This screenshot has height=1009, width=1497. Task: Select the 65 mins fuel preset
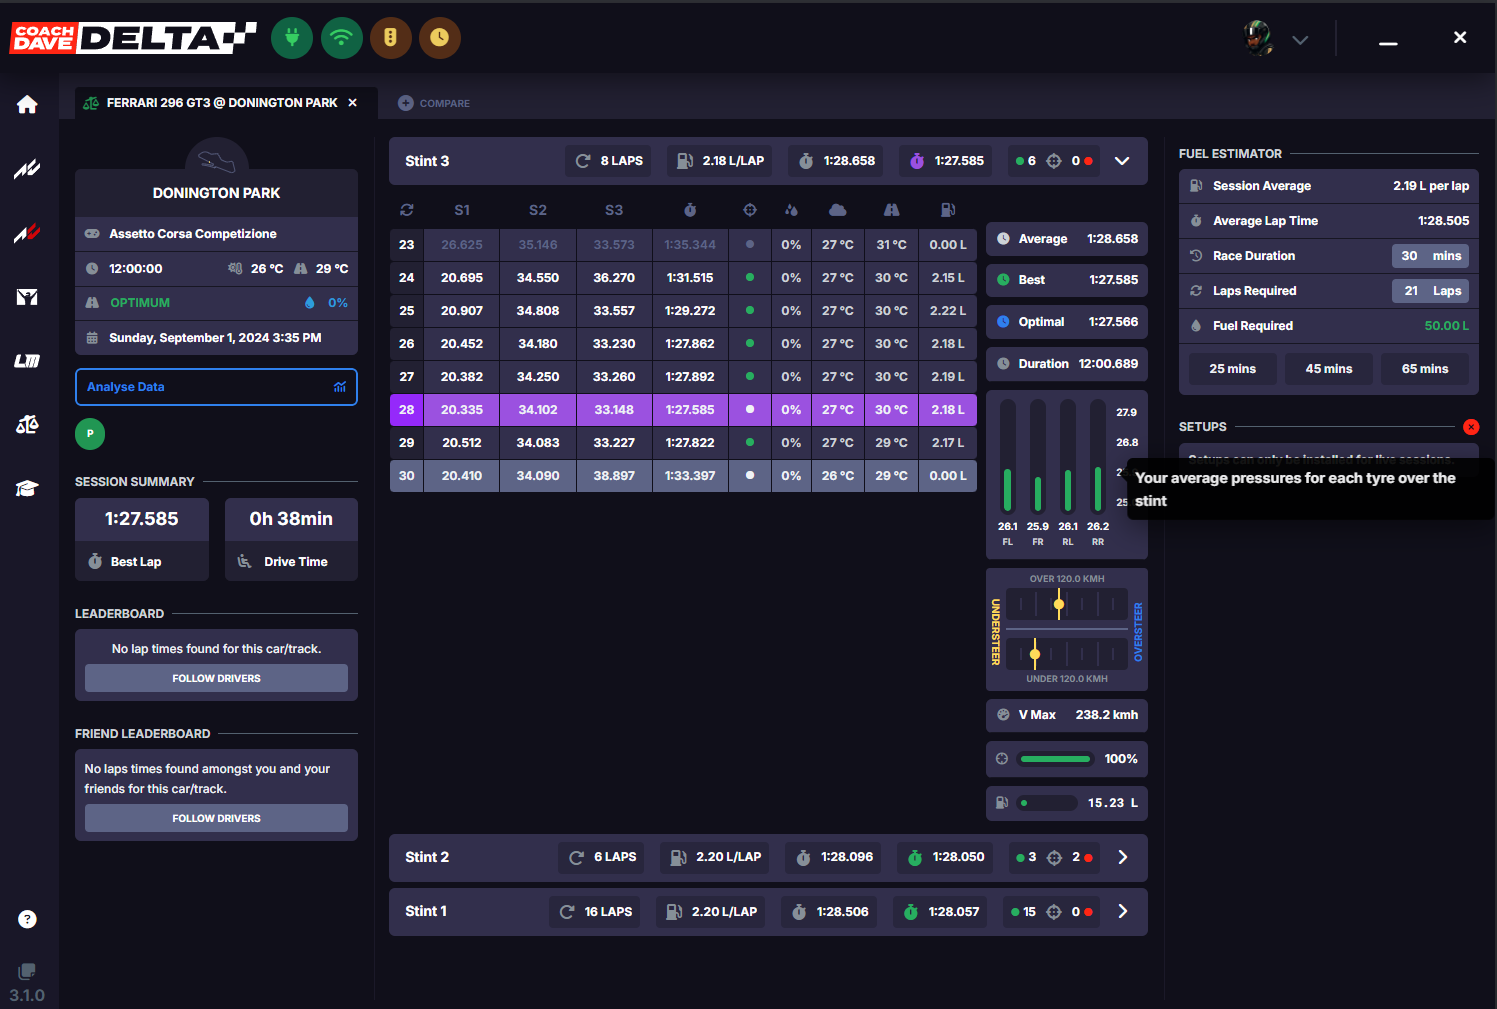pos(1425,369)
